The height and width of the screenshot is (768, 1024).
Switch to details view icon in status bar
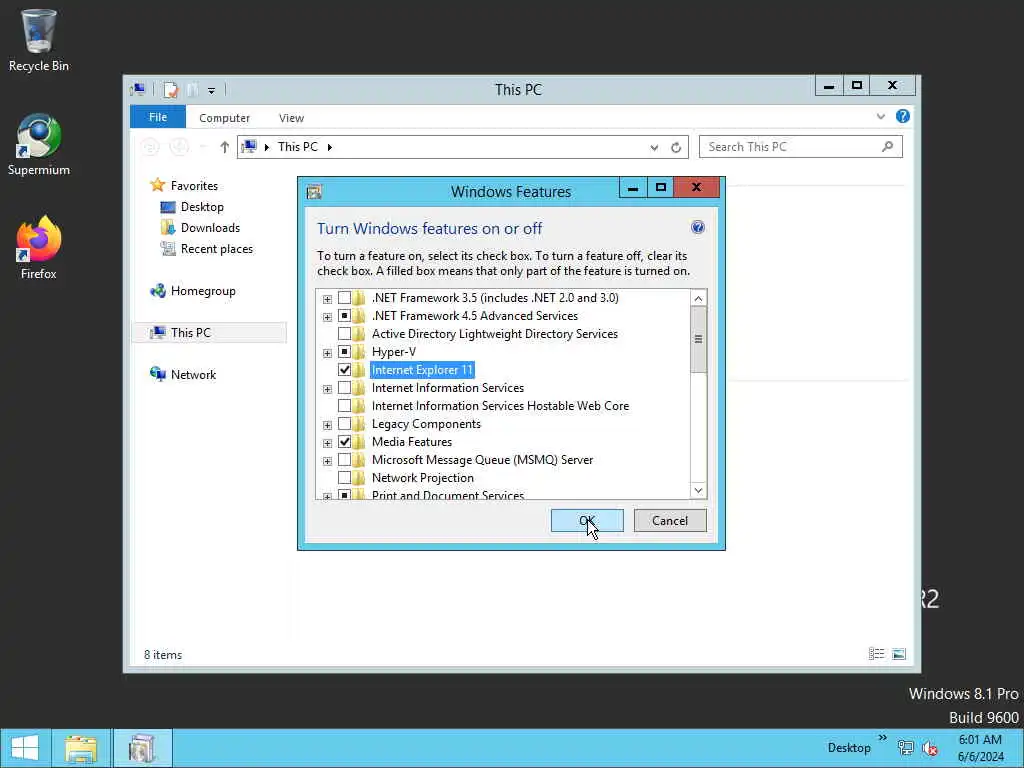click(x=876, y=654)
